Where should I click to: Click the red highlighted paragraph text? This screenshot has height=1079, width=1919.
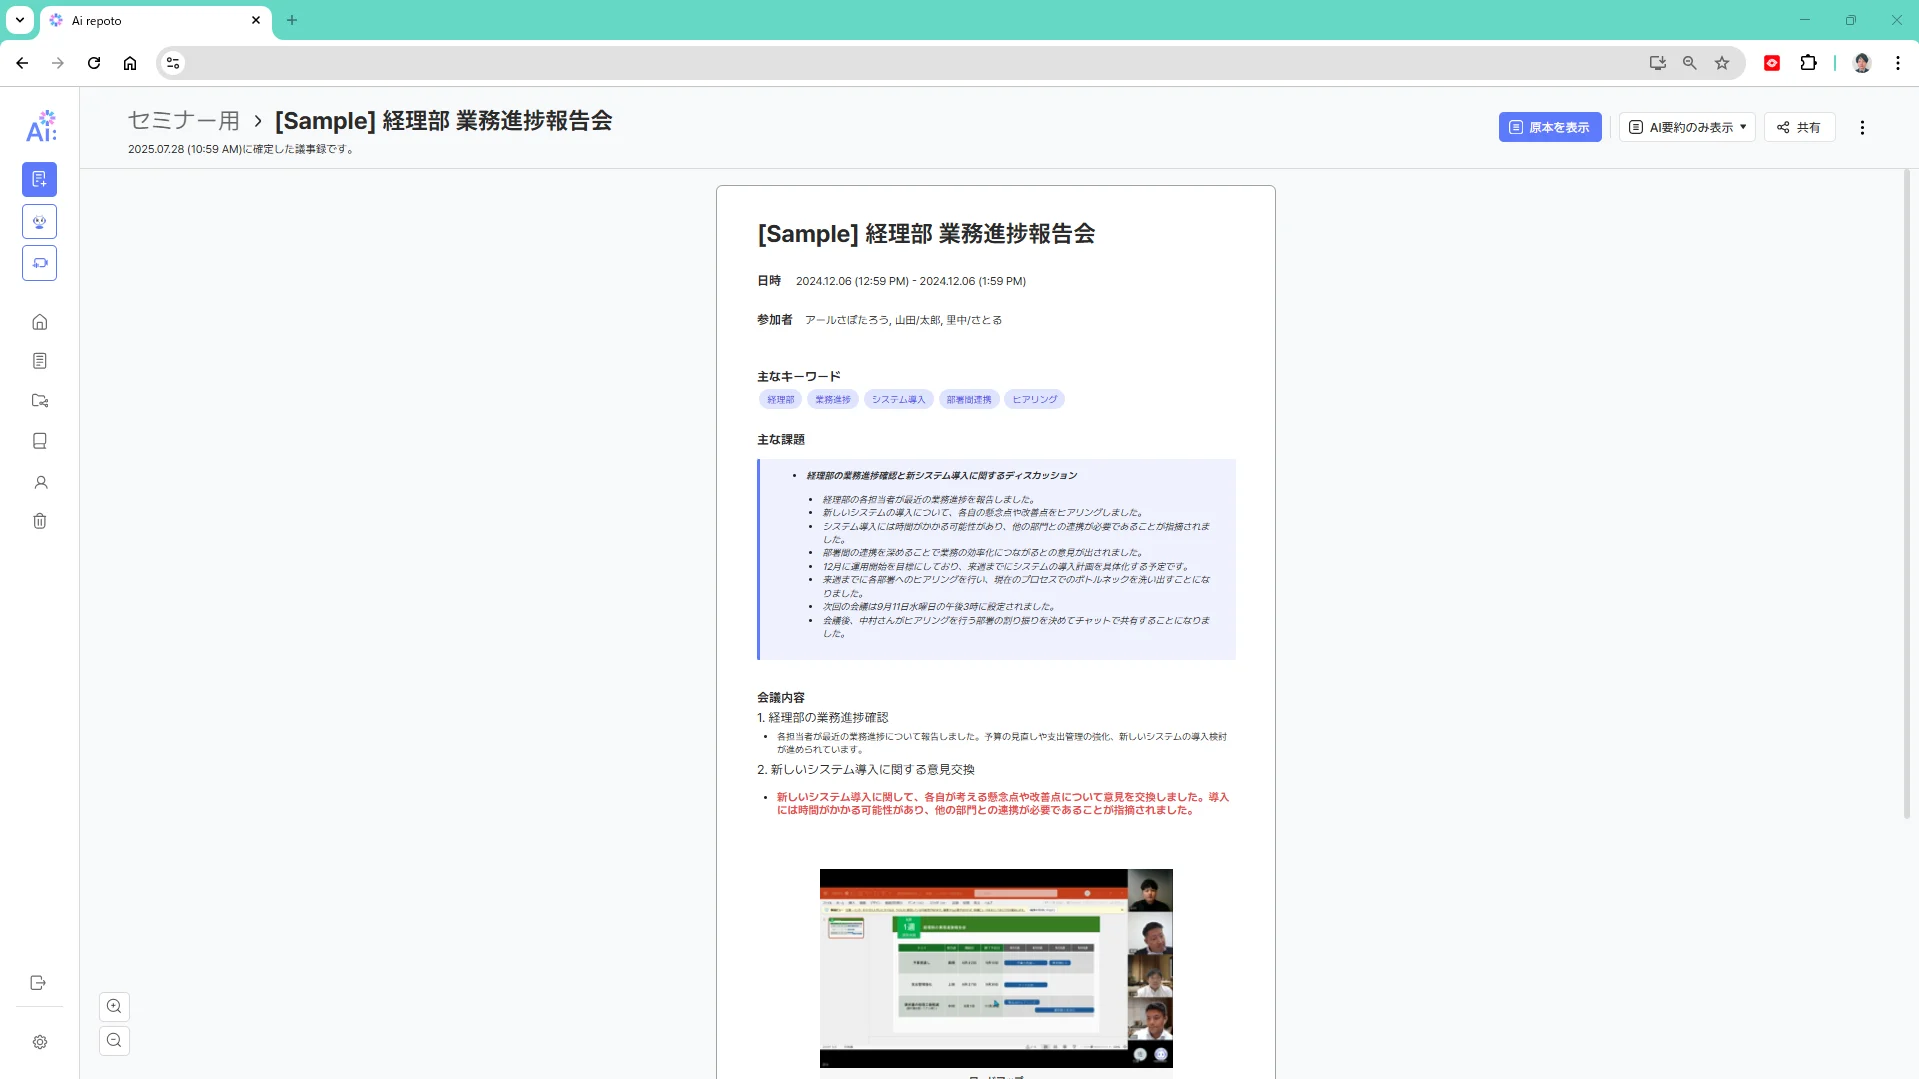tap(1002, 804)
